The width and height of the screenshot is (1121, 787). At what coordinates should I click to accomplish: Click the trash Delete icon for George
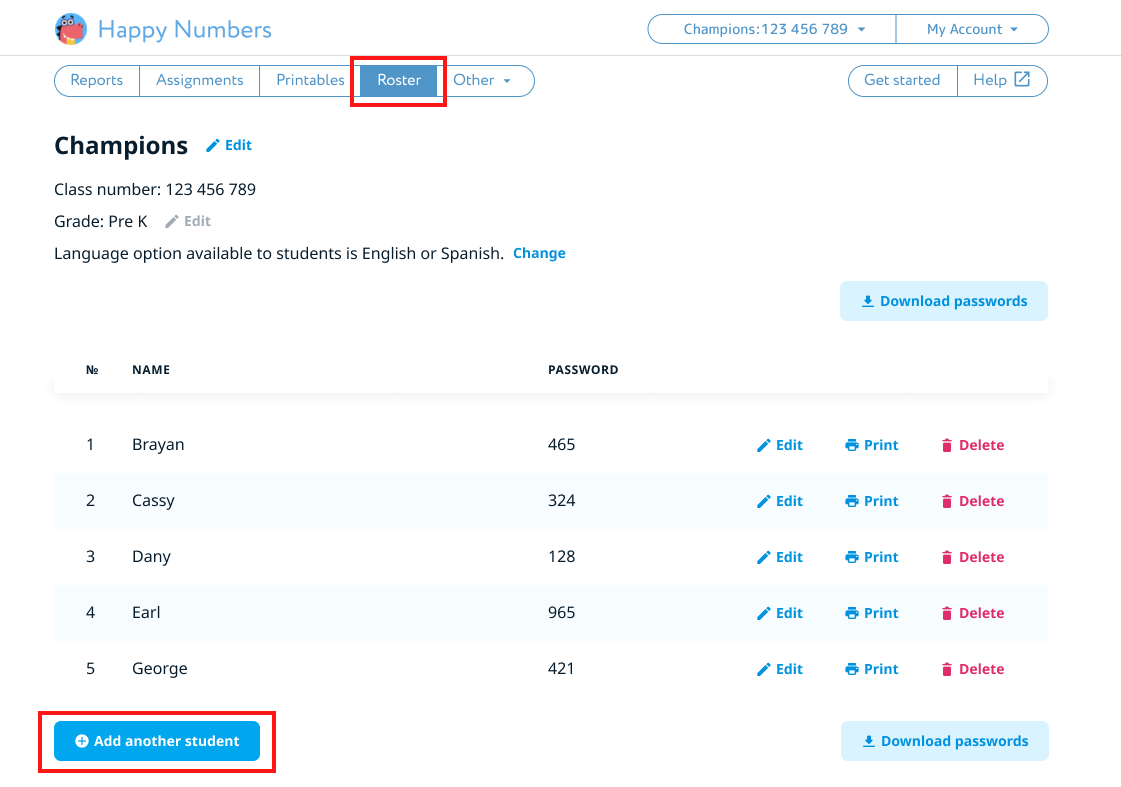pos(947,670)
